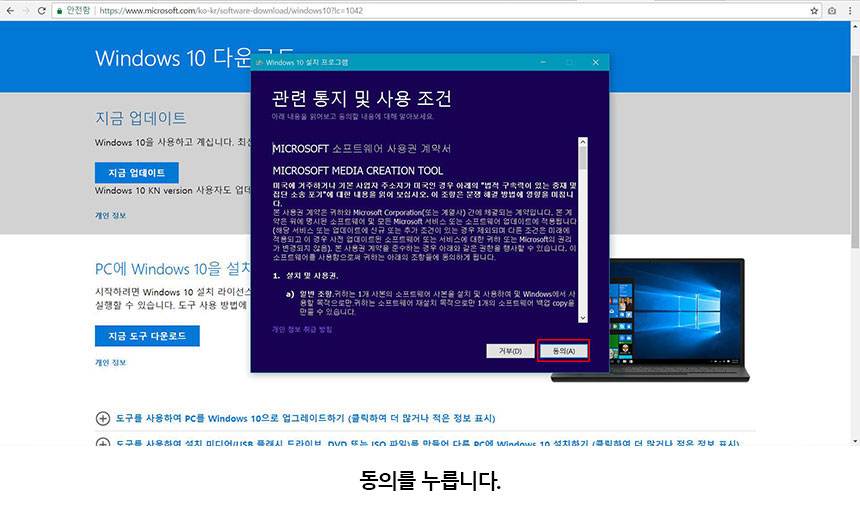Click the MICROSOFT 소프트웨어 사용권 계약서 line
This screenshot has width=860, height=512.
tap(361, 149)
